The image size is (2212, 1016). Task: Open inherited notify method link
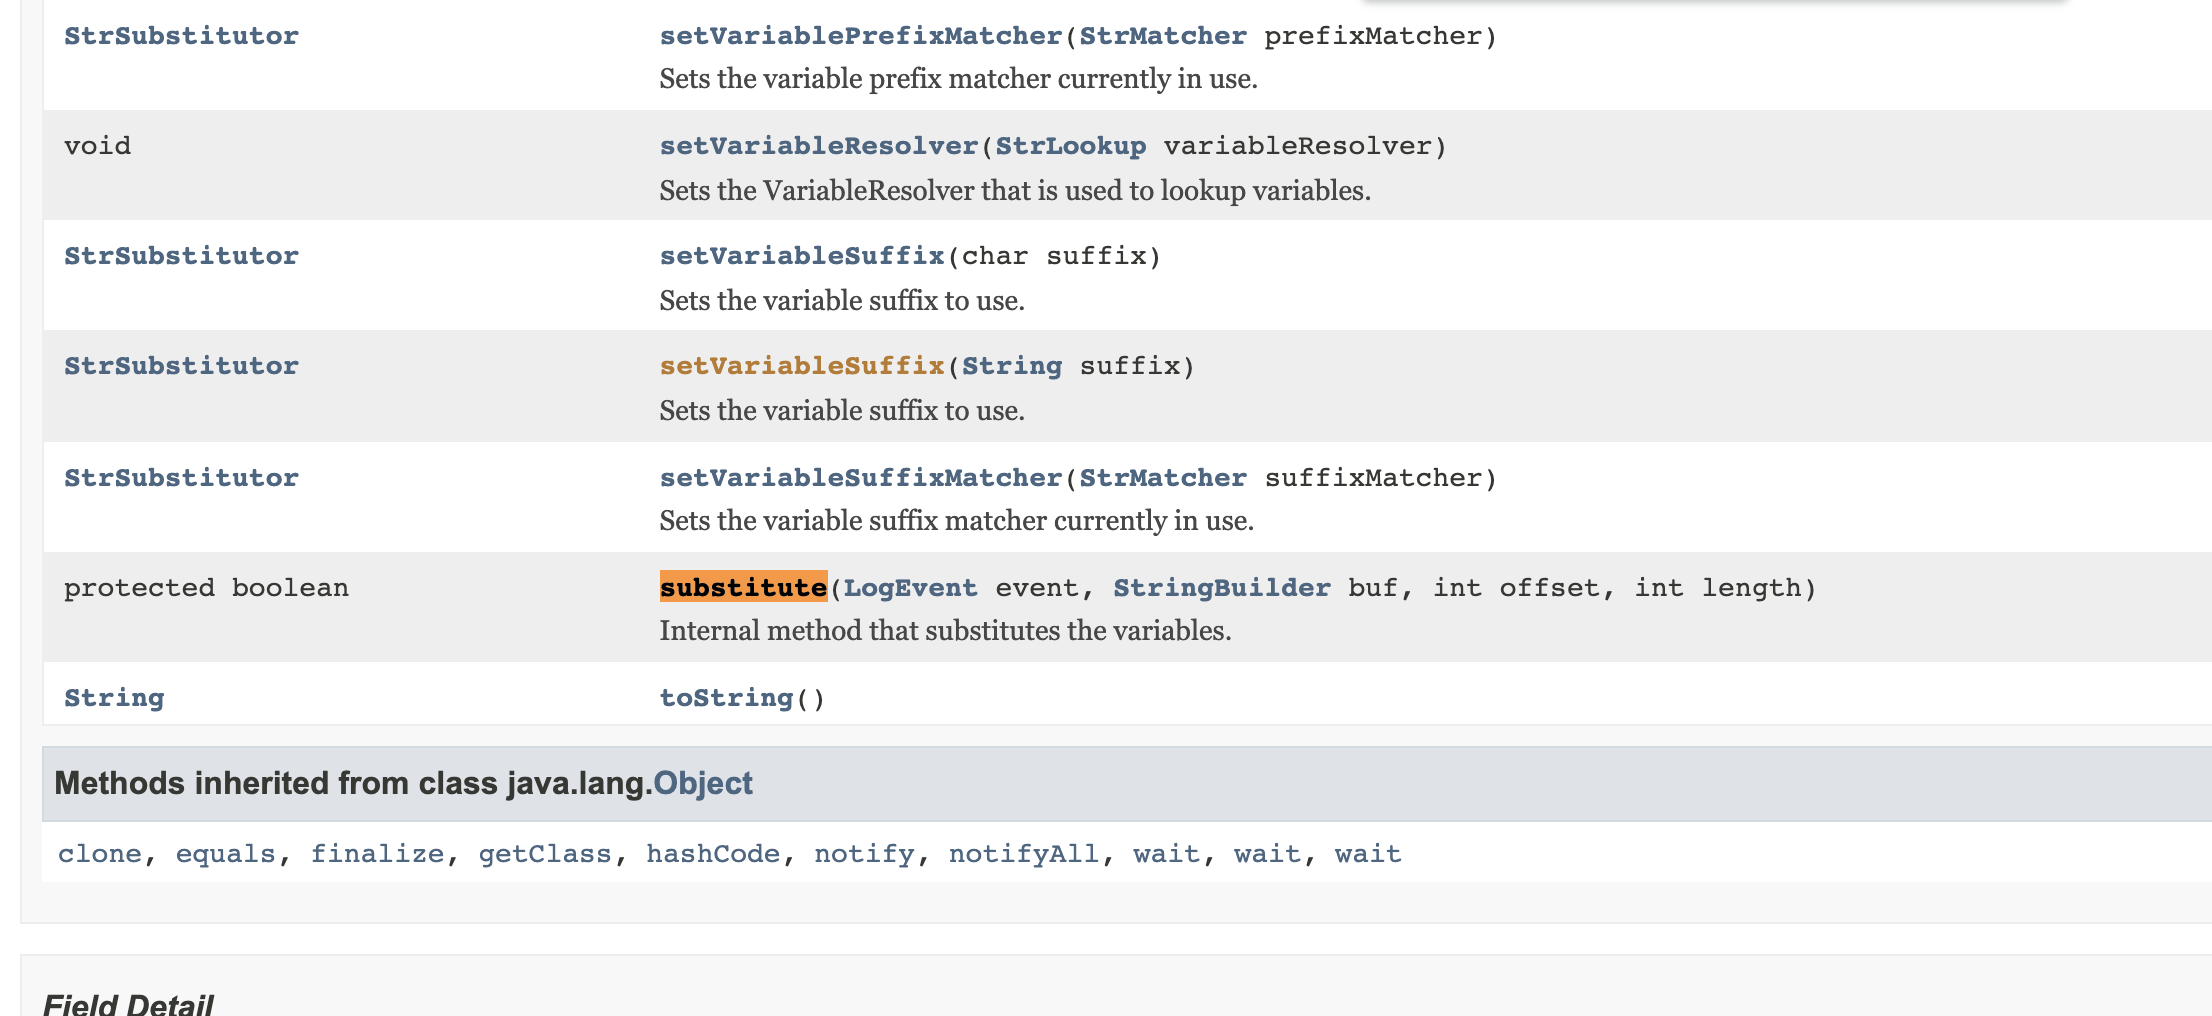(x=864, y=854)
